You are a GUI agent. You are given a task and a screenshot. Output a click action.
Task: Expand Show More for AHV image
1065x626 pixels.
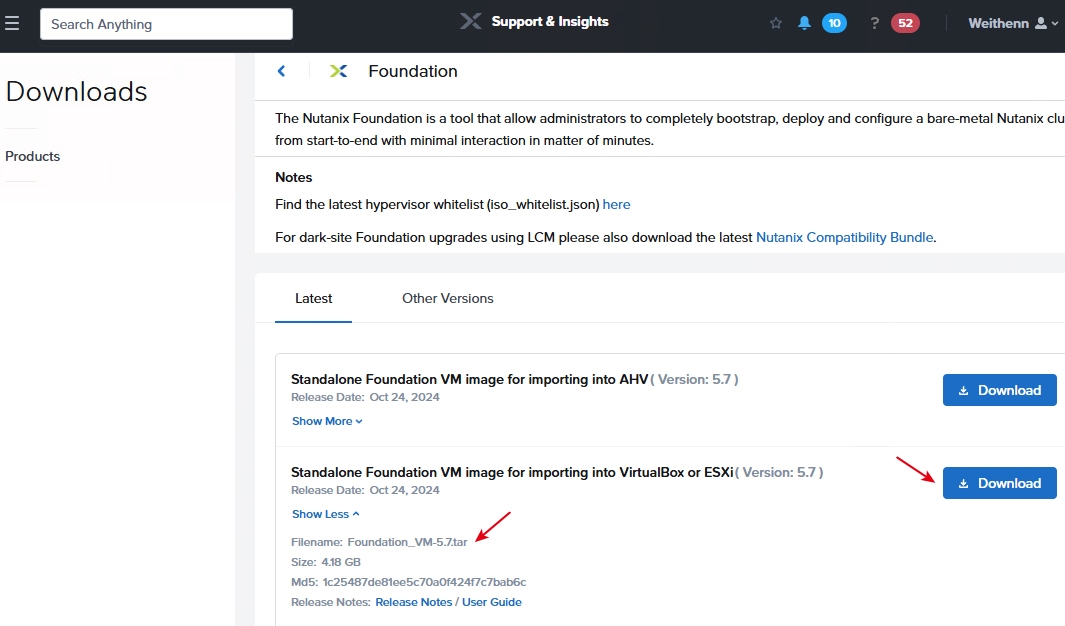[x=327, y=421]
